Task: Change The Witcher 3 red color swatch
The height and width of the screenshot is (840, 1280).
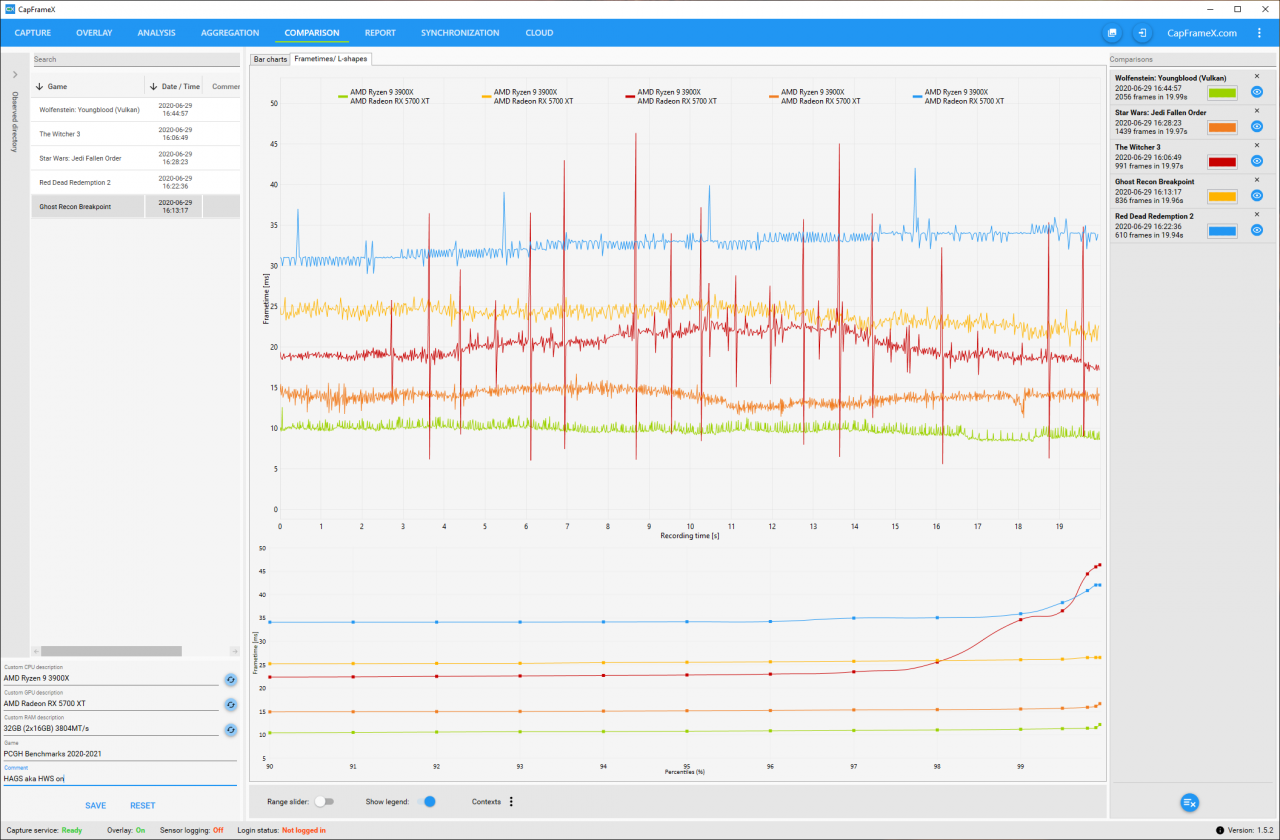Action: [x=1222, y=162]
